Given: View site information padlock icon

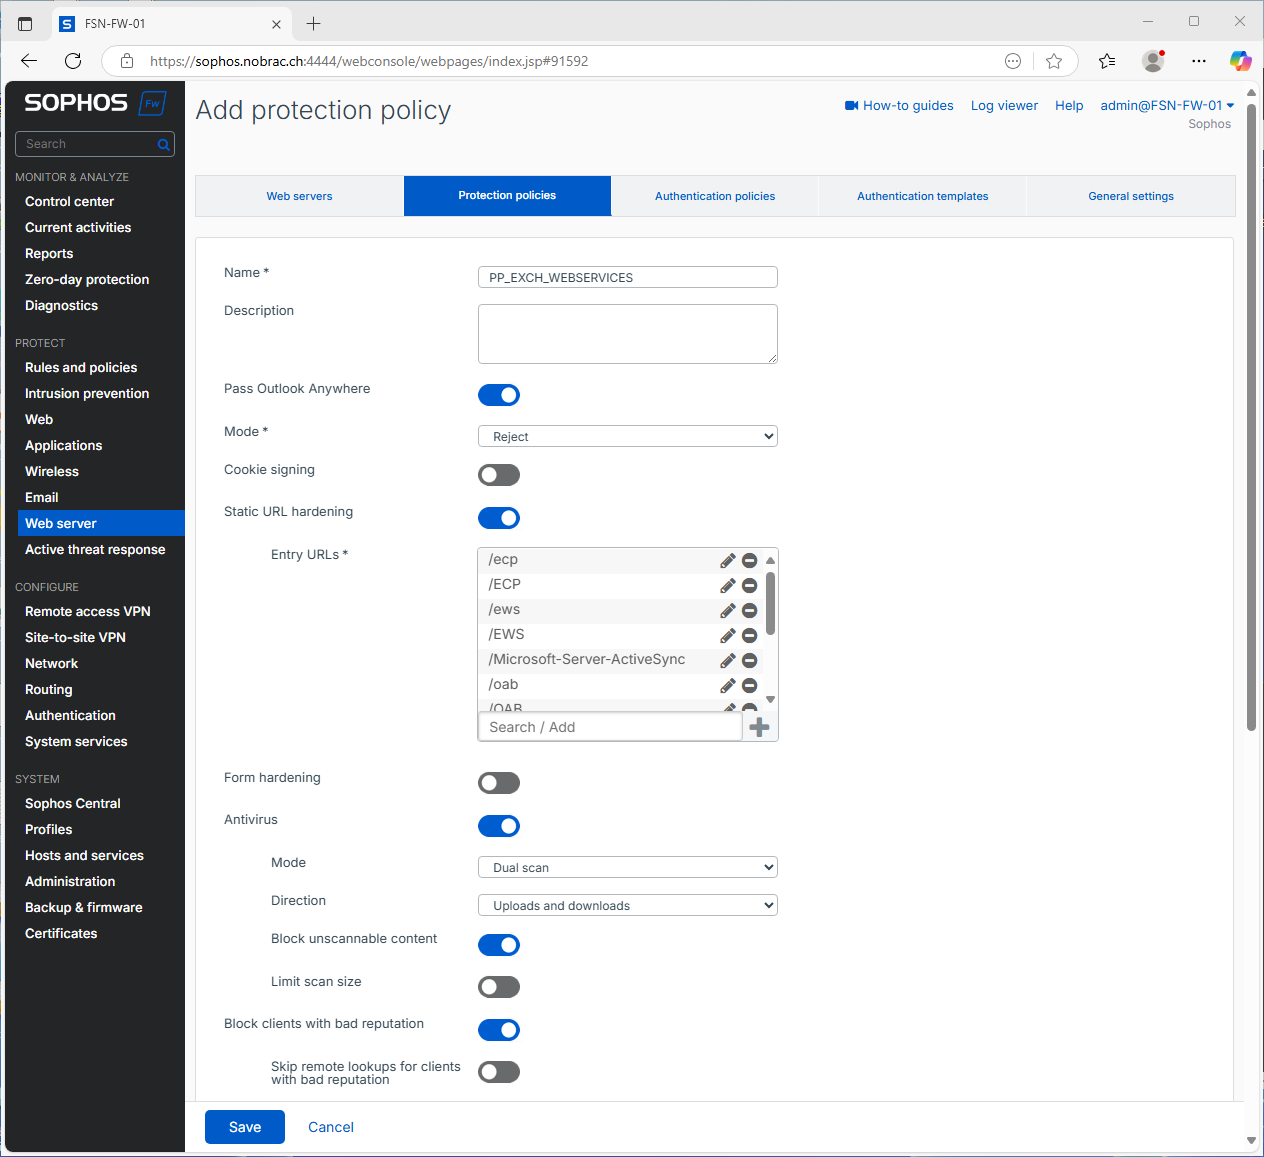Looking at the screenshot, I should coord(127,61).
